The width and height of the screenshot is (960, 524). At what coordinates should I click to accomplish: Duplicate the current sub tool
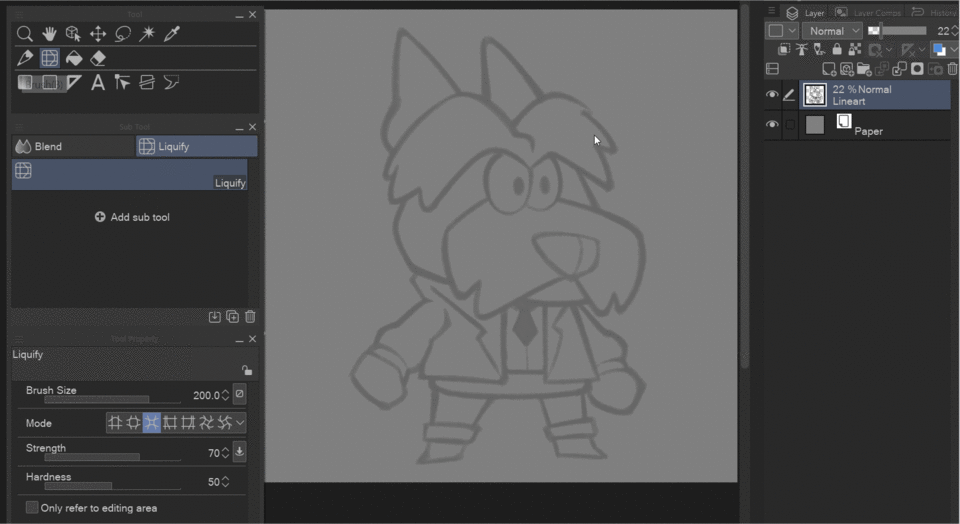233,316
